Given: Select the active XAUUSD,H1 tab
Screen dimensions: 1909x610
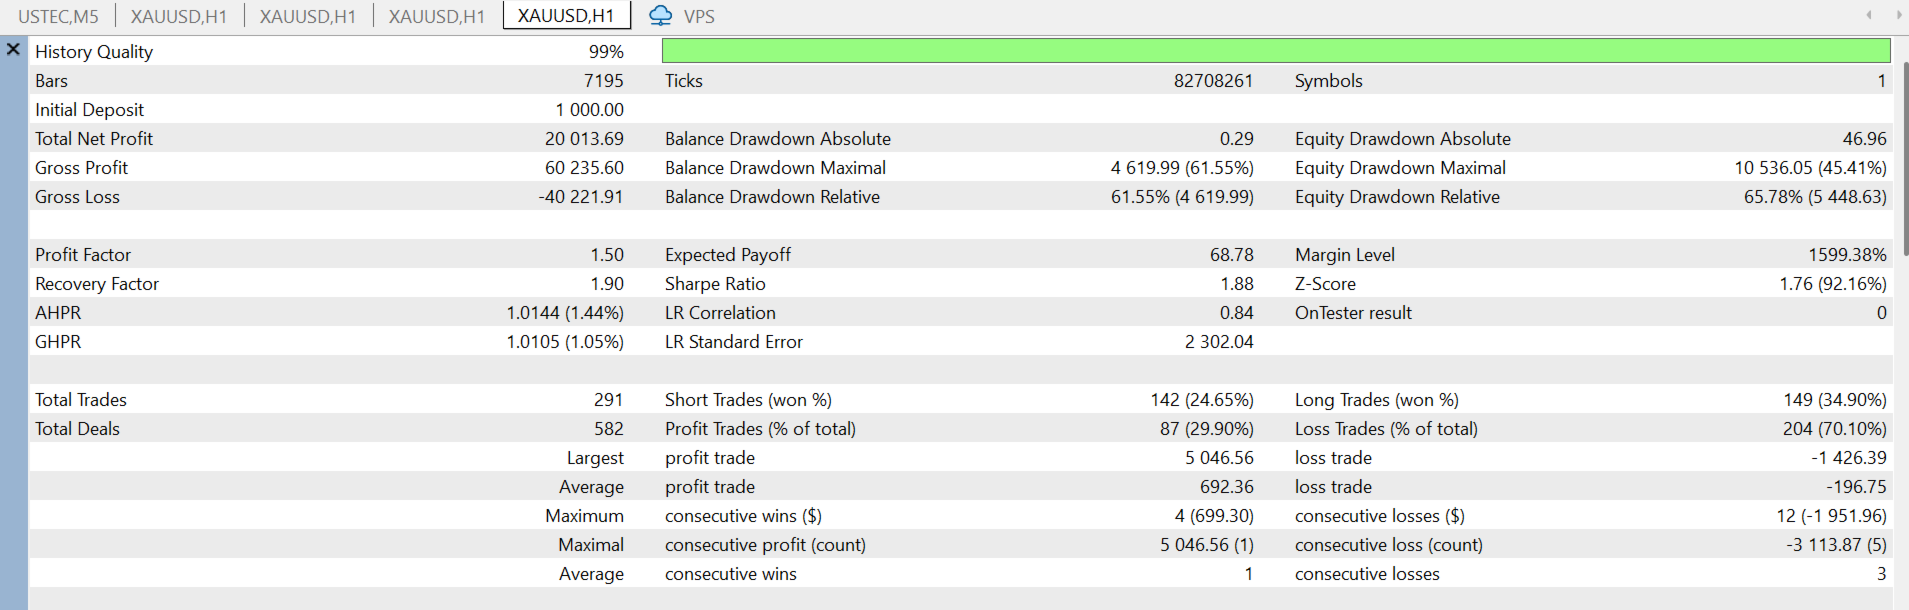Looking at the screenshot, I should pos(566,16).
